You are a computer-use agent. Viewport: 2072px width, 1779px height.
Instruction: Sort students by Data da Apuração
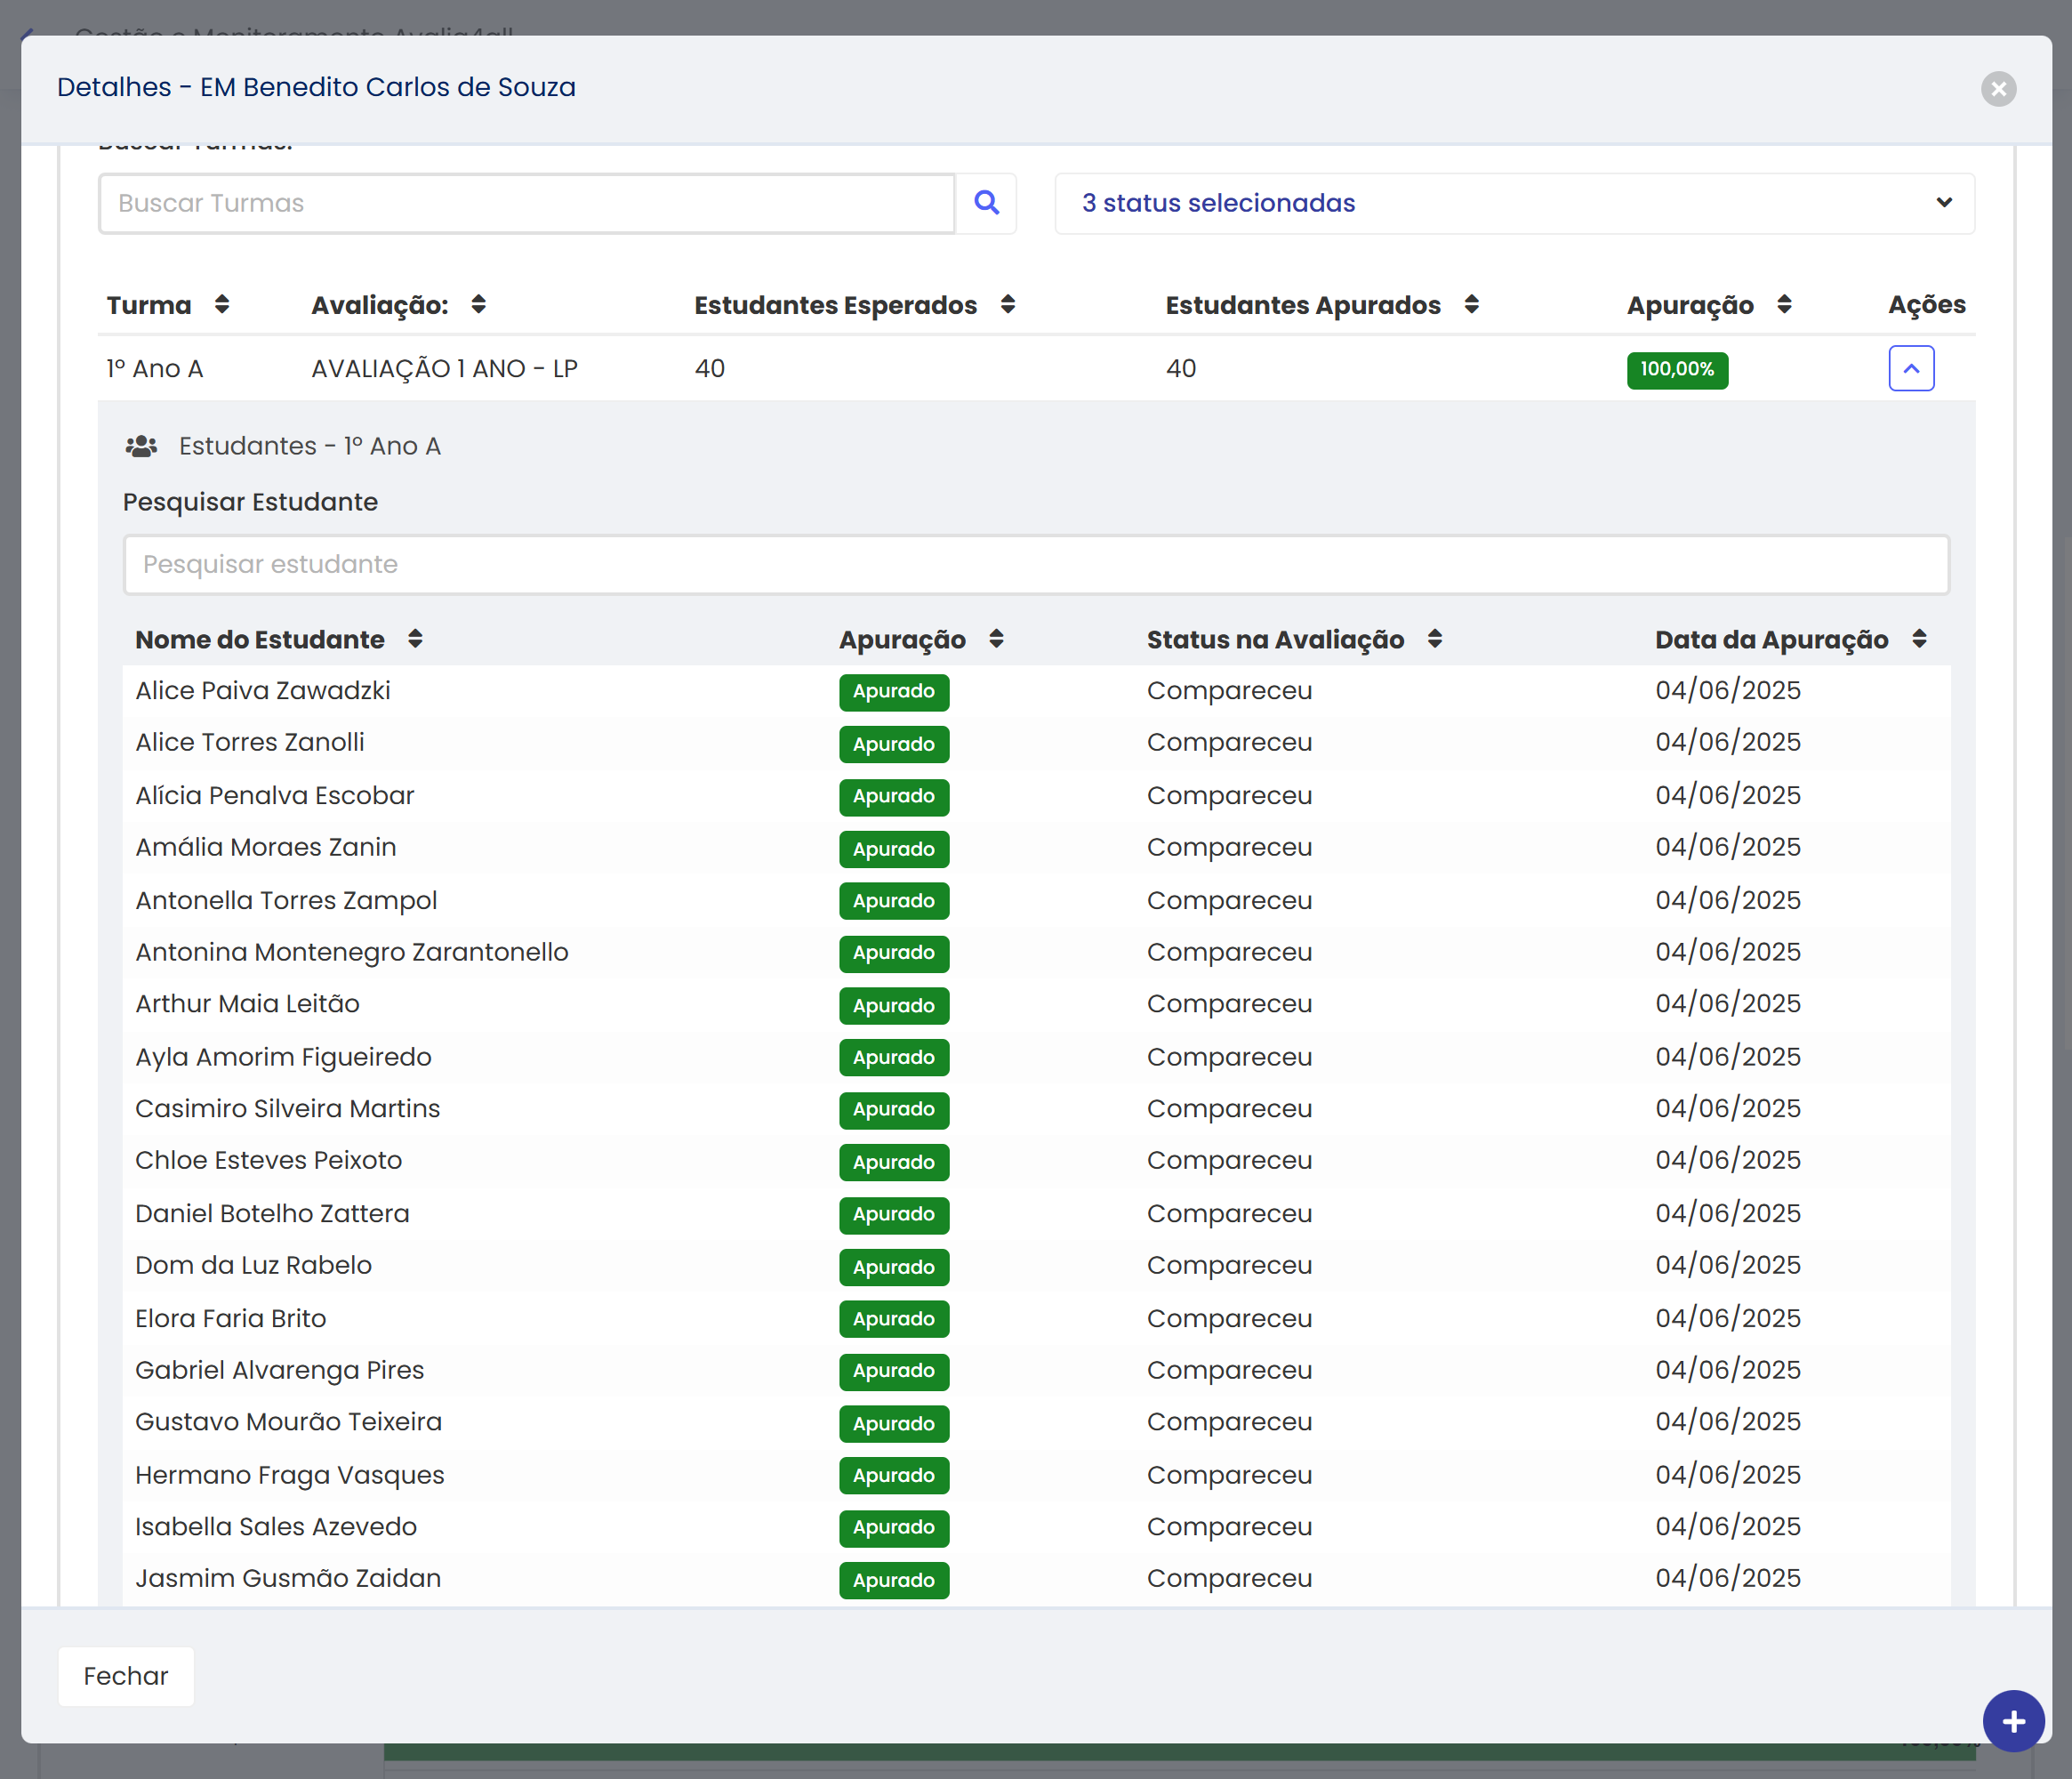click(x=1918, y=639)
